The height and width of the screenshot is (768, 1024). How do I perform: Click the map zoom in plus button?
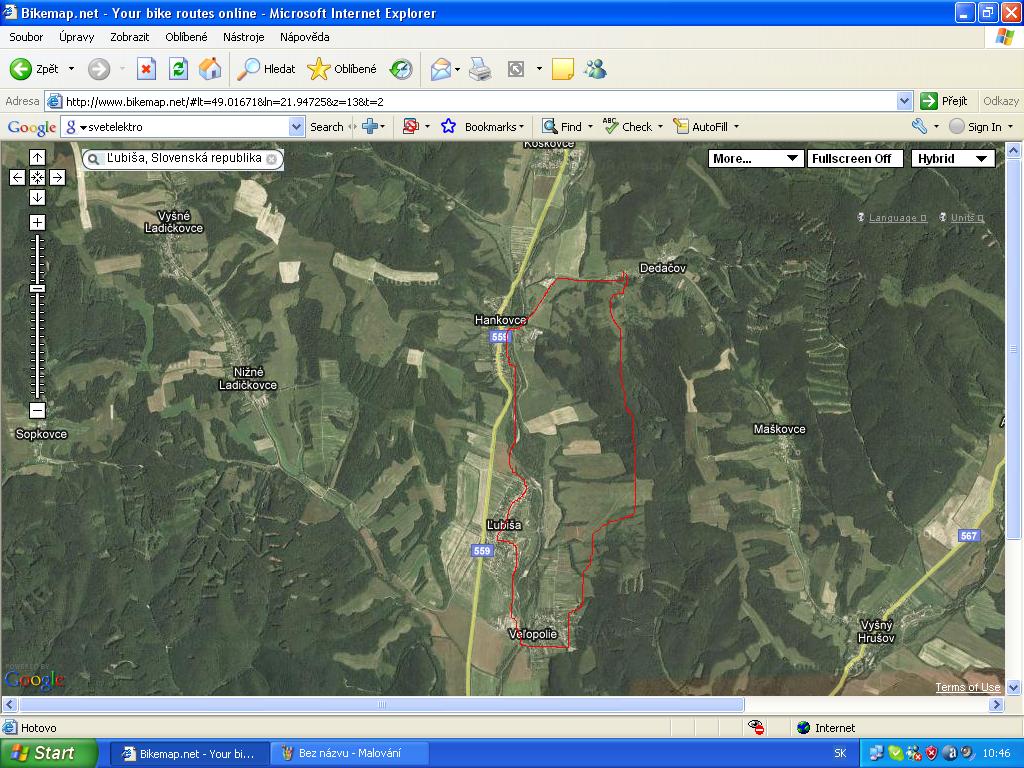[x=37, y=222]
